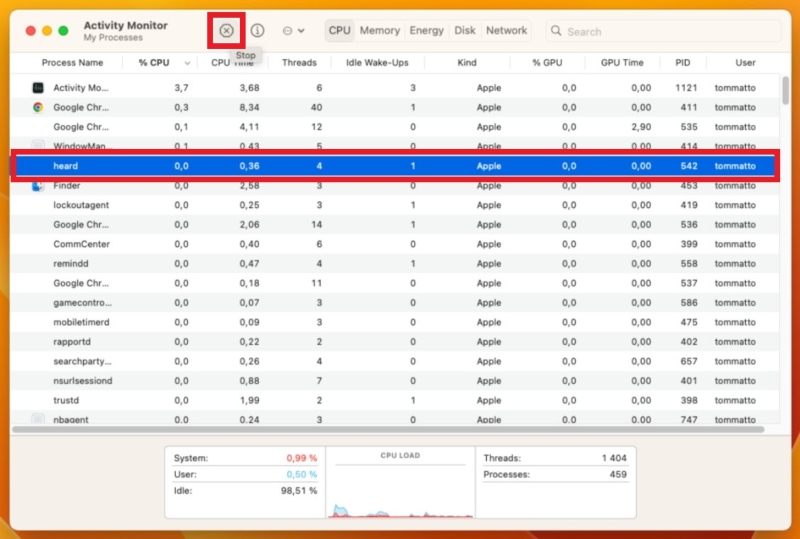Click the Idle percentage 98,51 %
This screenshot has height=539, width=800.
(x=298, y=491)
